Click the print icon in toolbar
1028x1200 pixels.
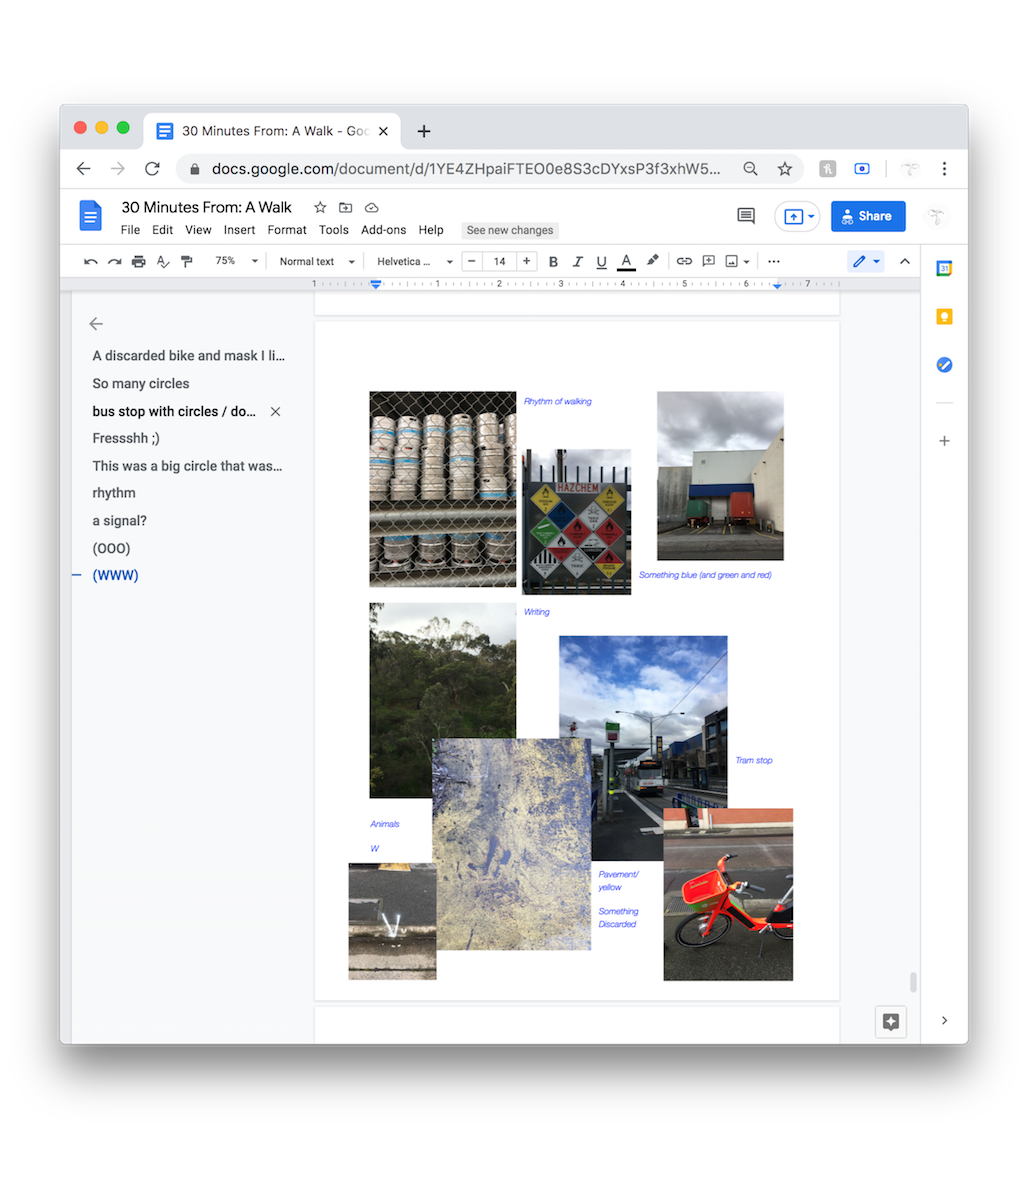click(138, 262)
